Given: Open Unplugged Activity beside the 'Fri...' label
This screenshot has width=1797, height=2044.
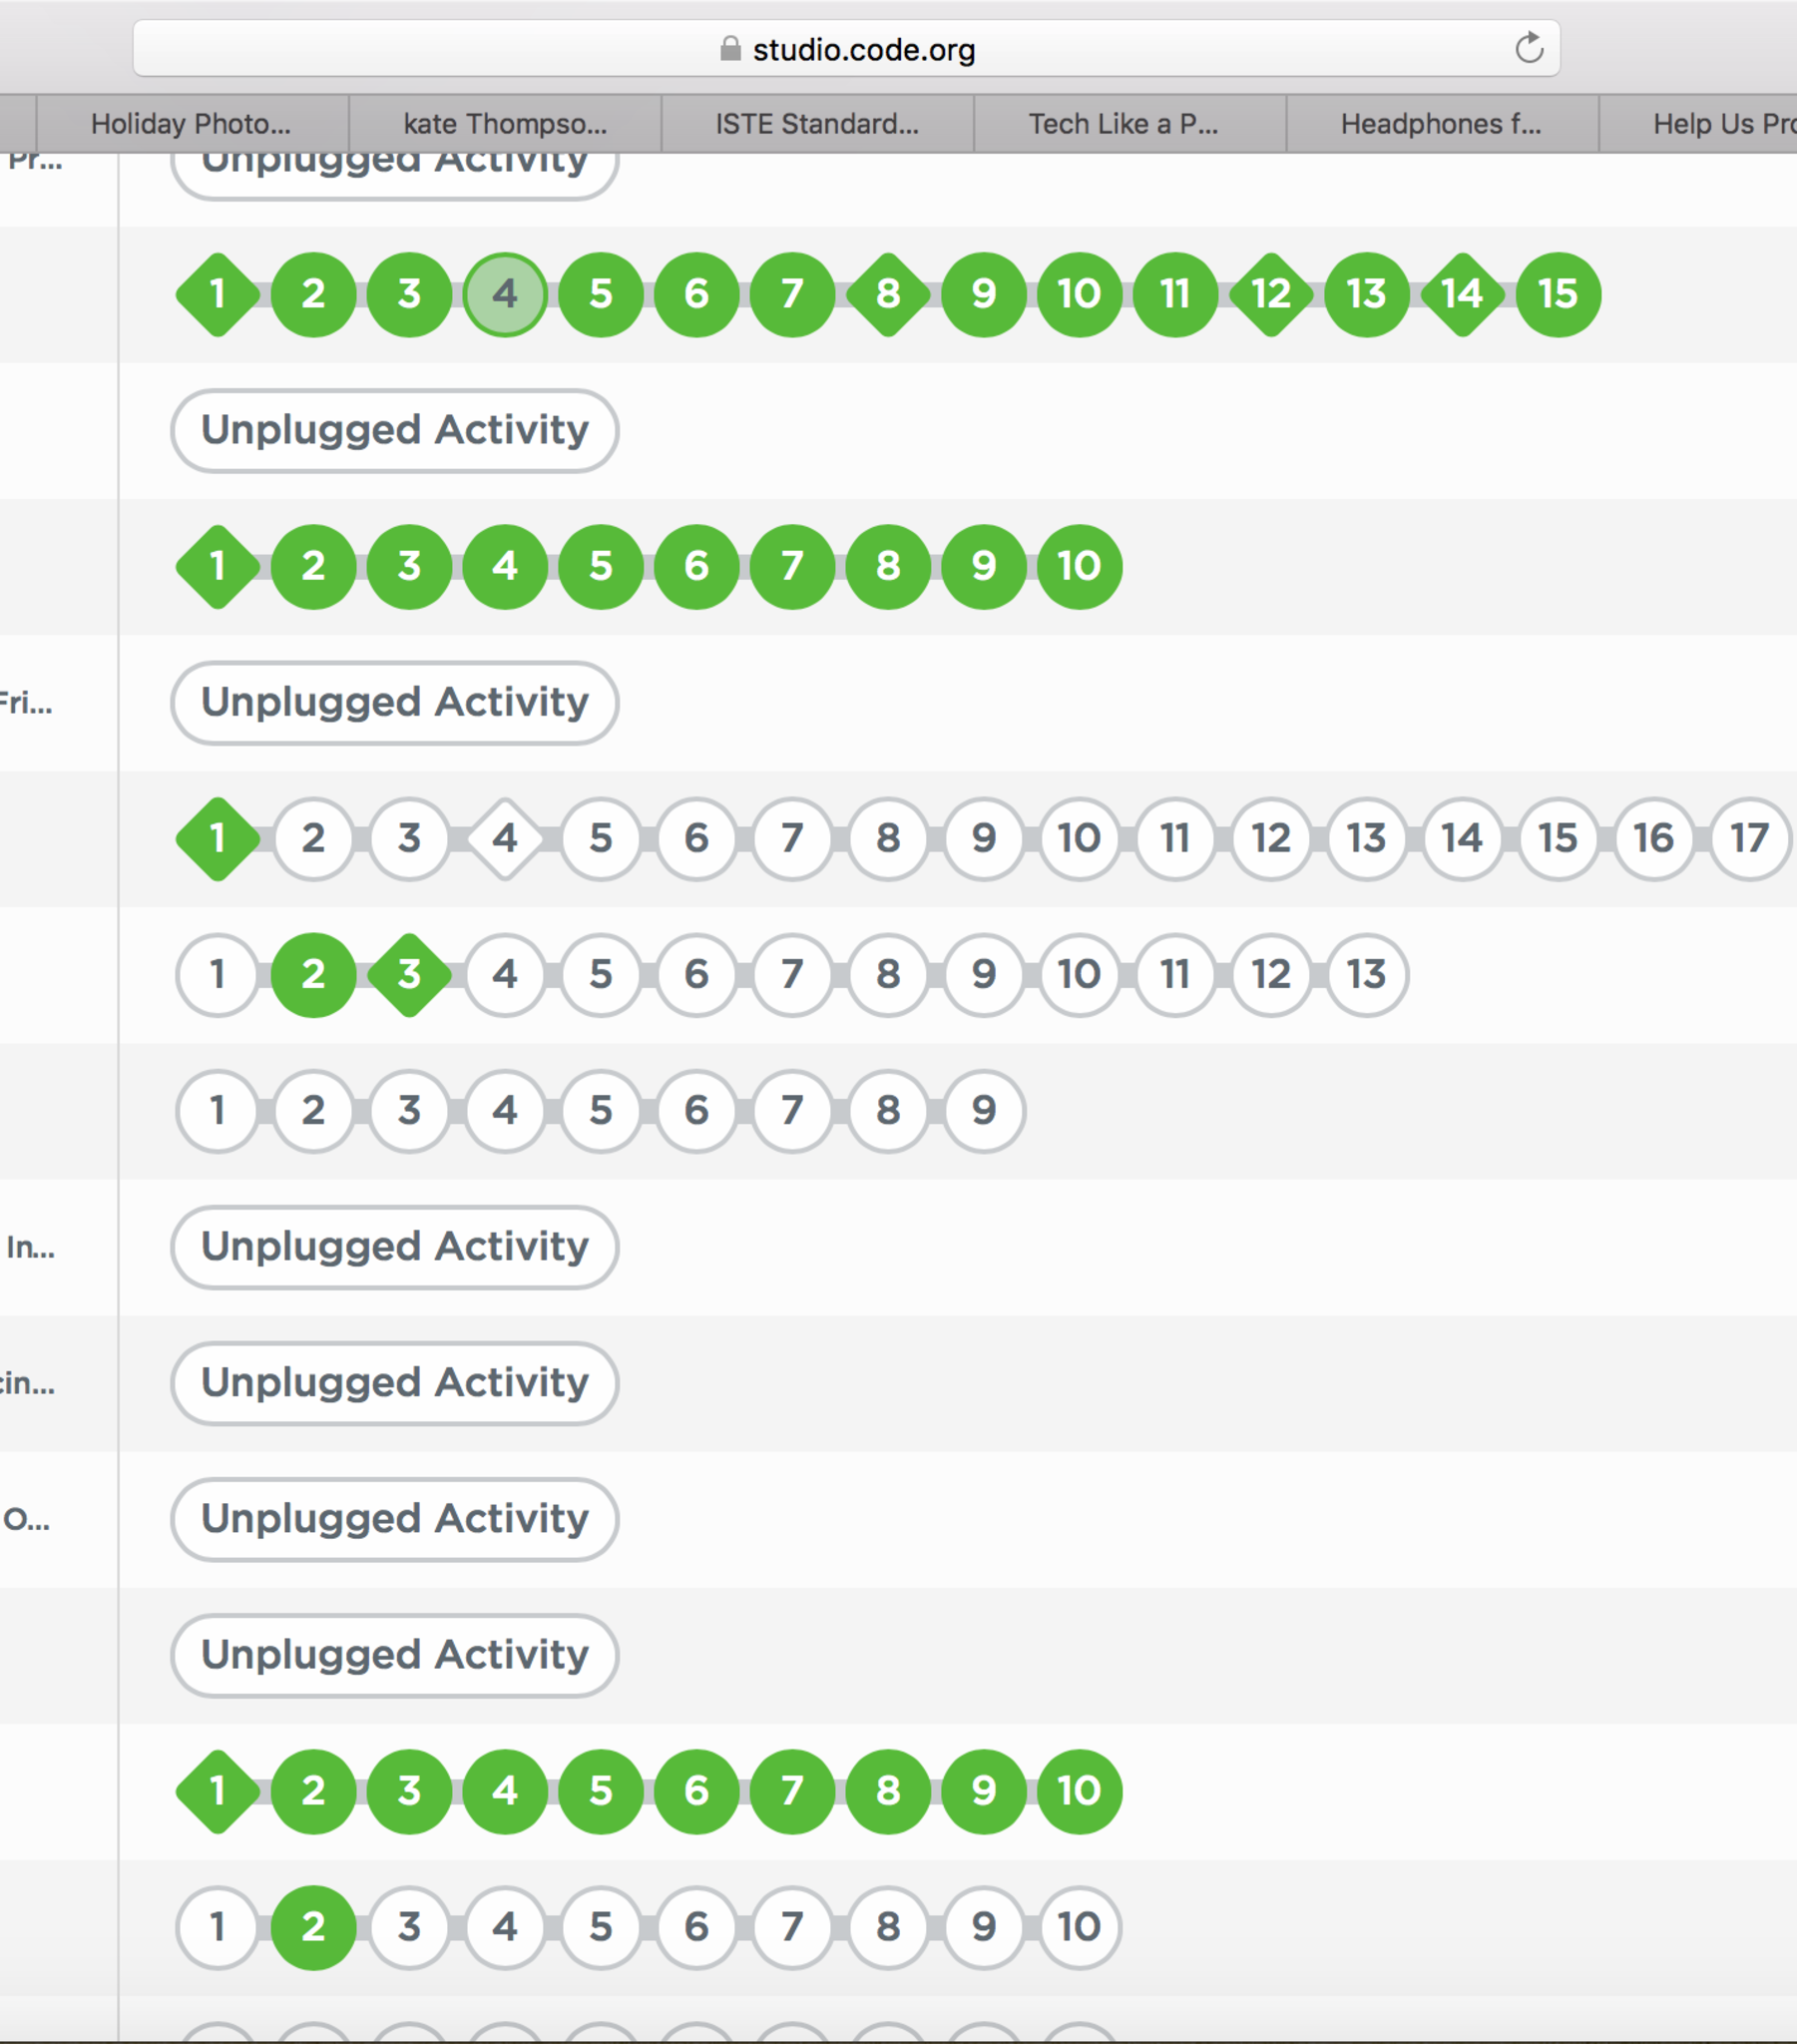Looking at the screenshot, I should pyautogui.click(x=394, y=702).
